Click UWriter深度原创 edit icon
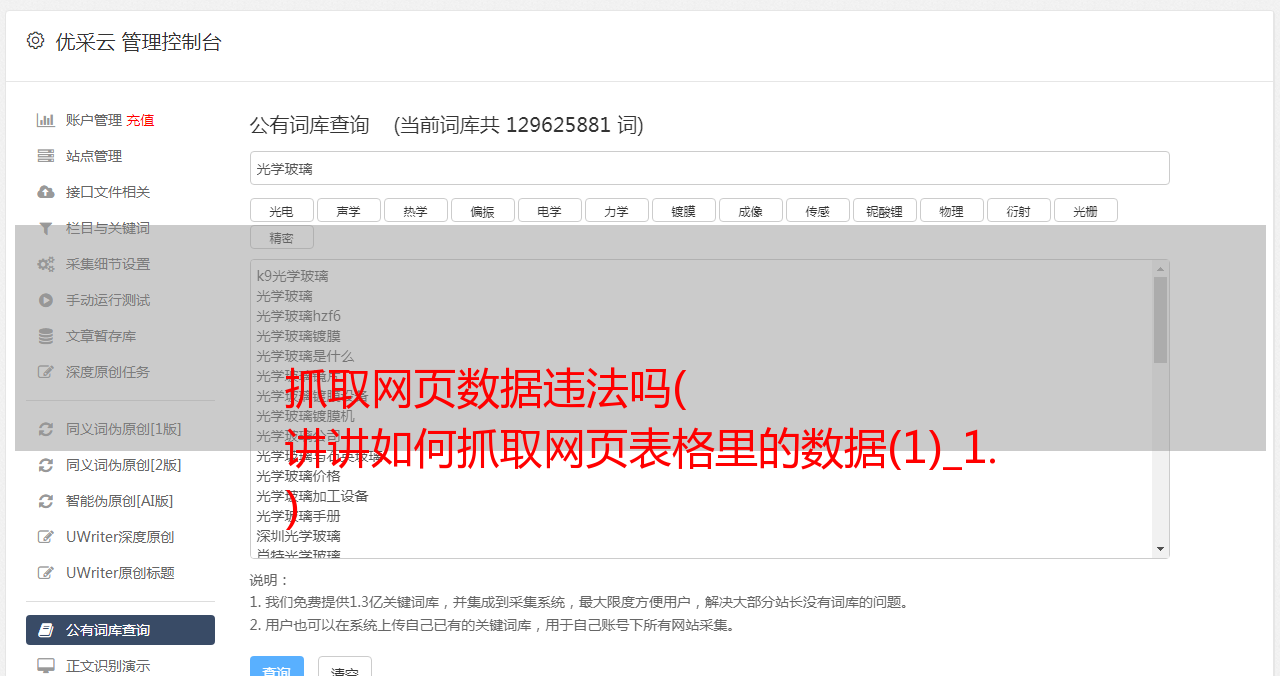 pos(46,537)
